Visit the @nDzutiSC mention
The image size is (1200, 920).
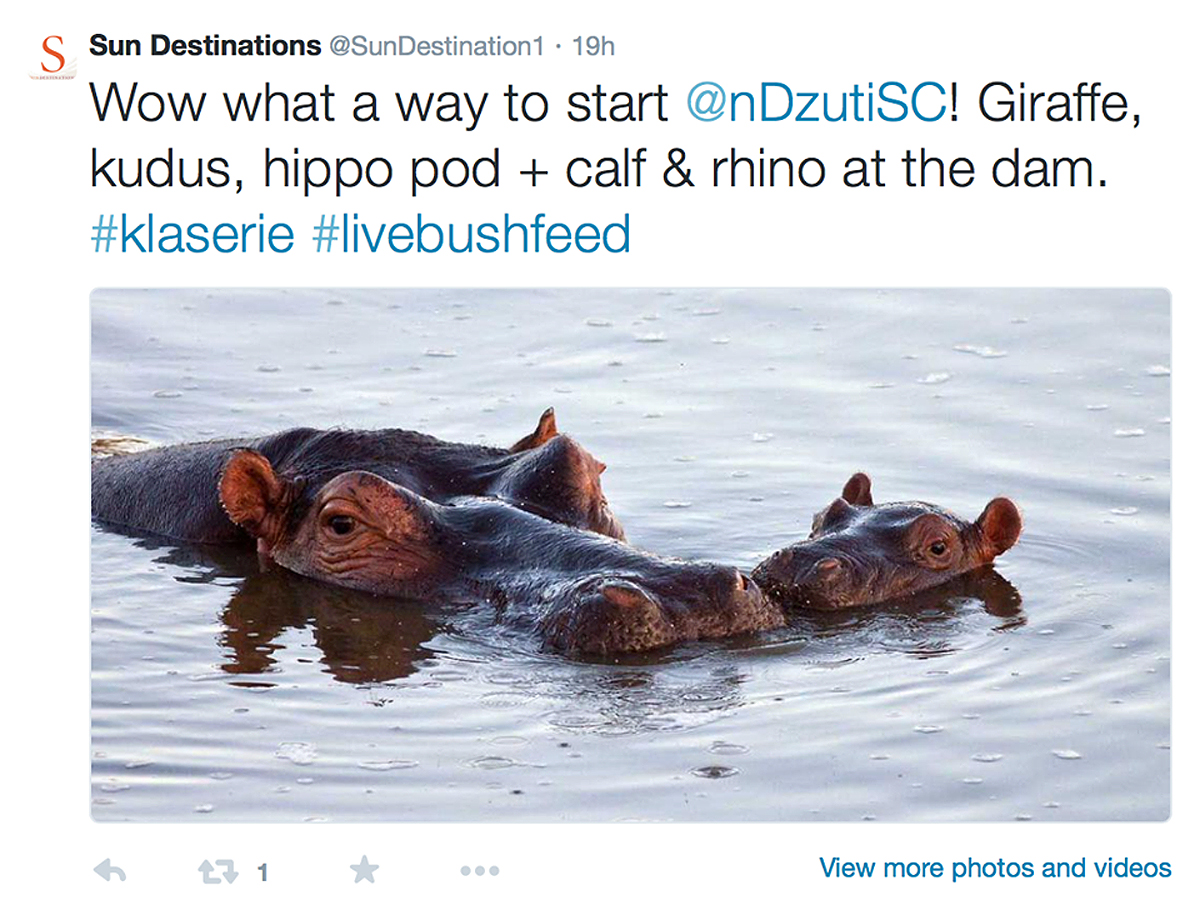[x=816, y=104]
